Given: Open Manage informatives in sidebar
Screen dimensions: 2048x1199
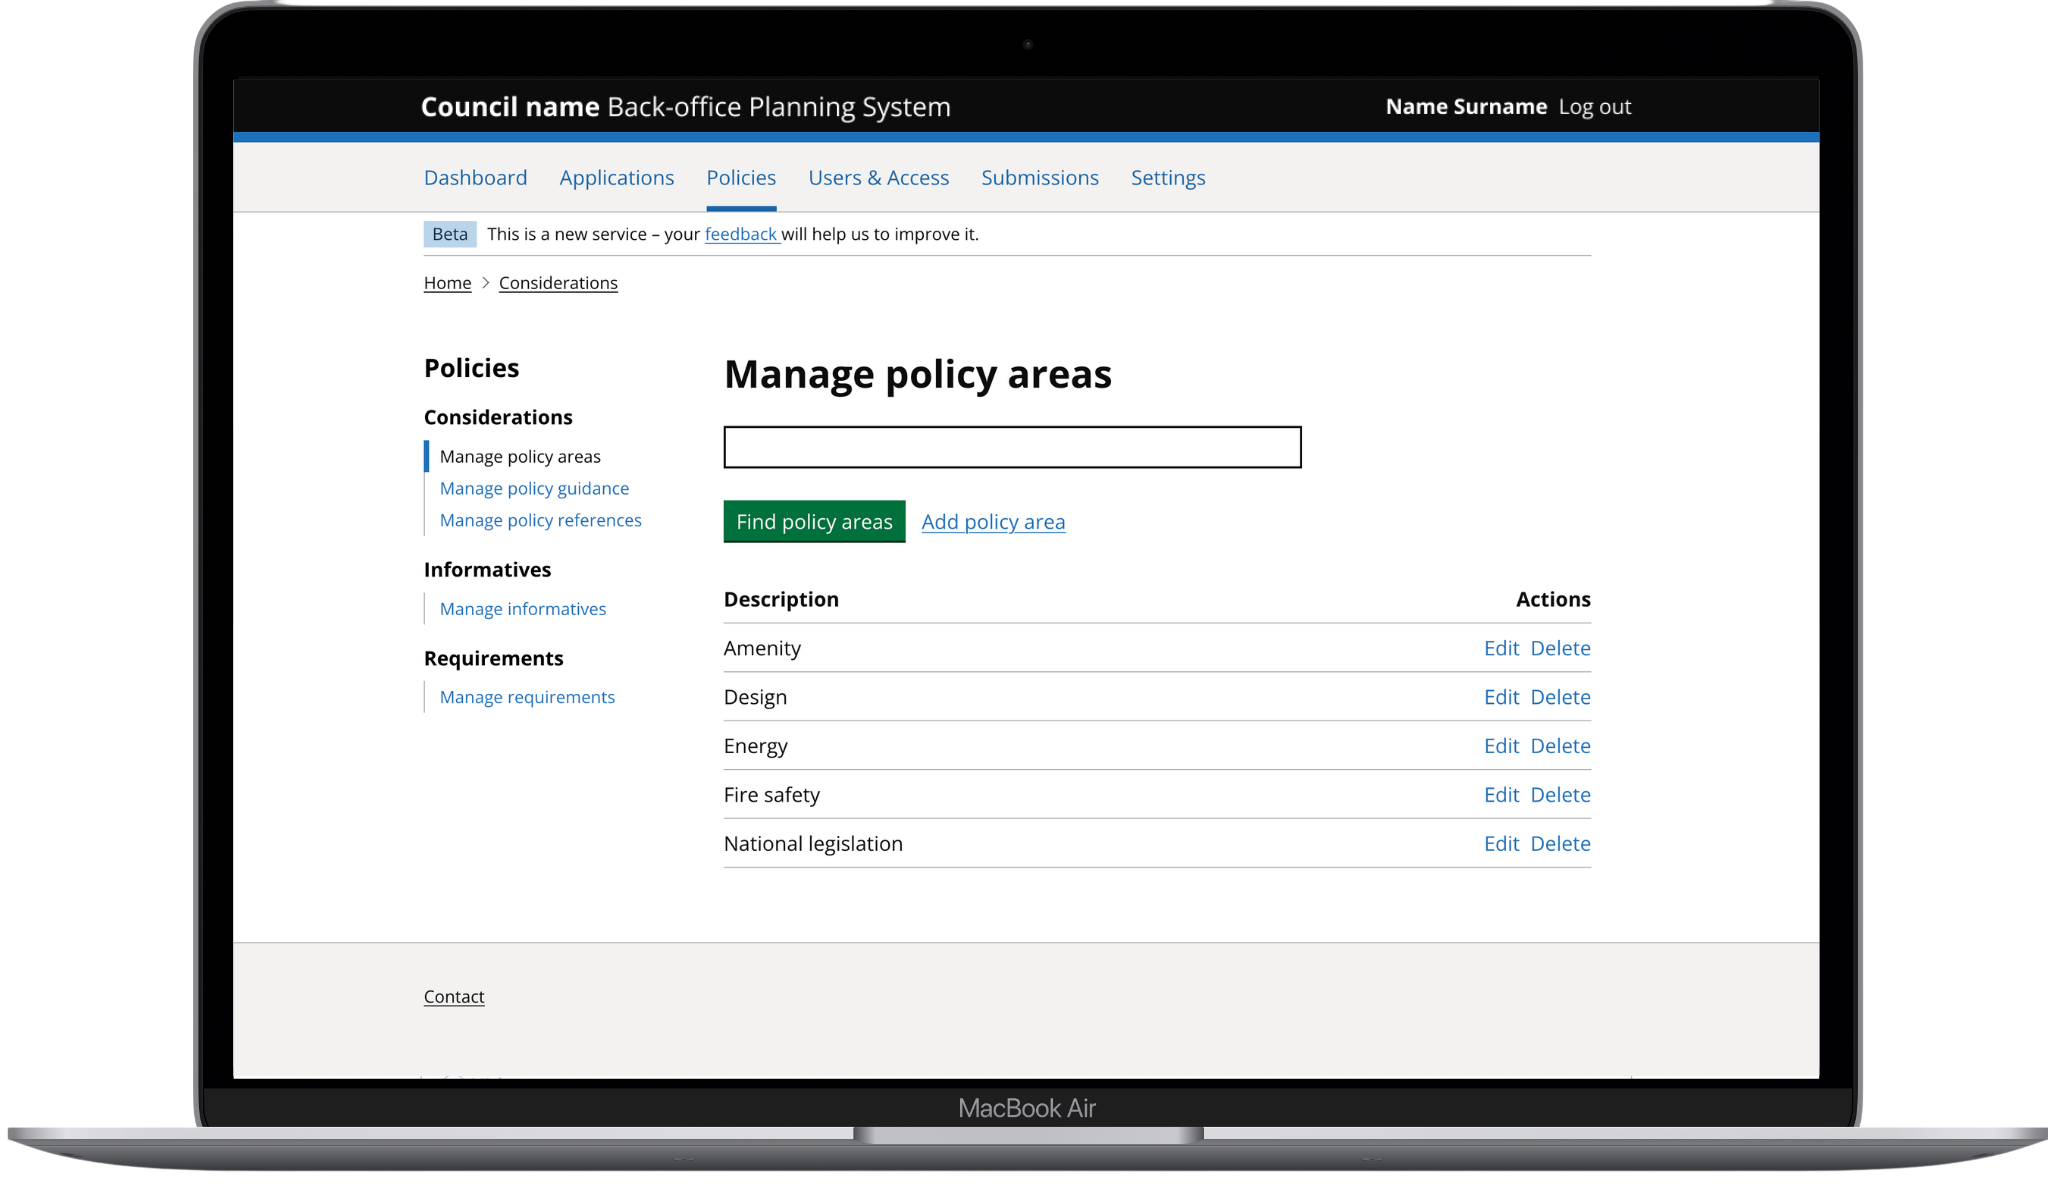Looking at the screenshot, I should click(522, 609).
